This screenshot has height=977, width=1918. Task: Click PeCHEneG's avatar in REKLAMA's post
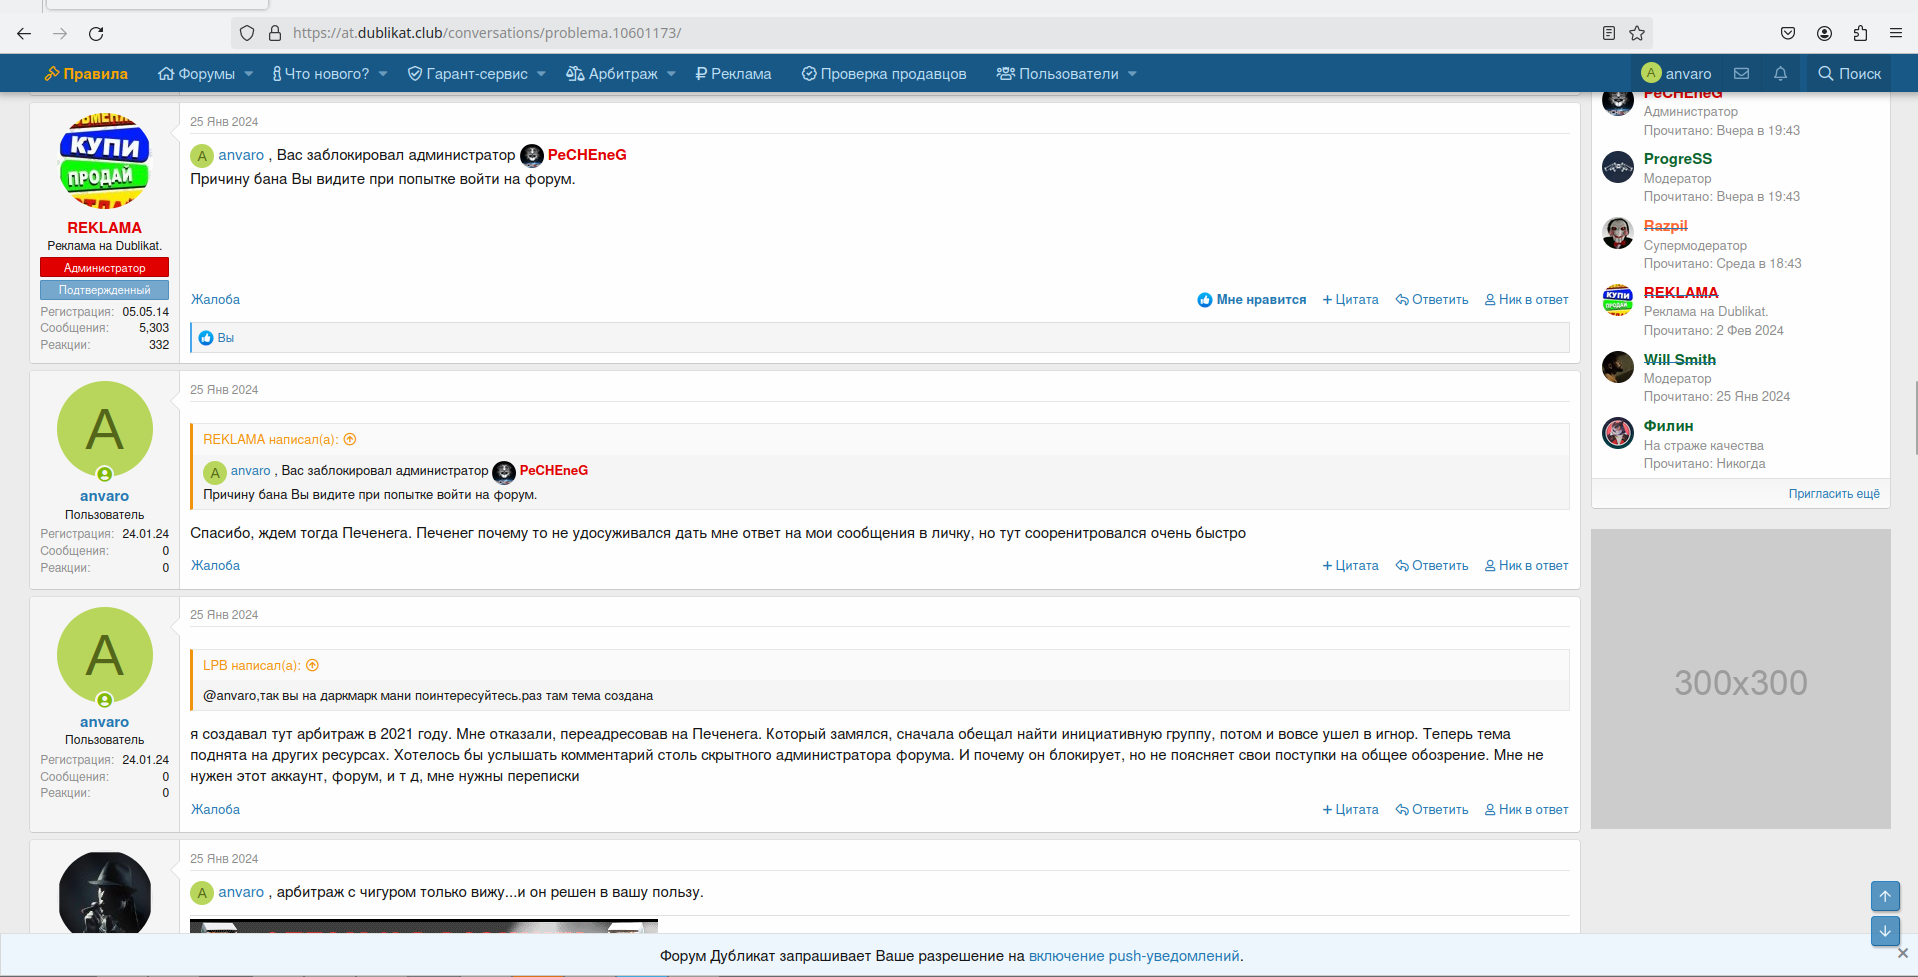(532, 155)
